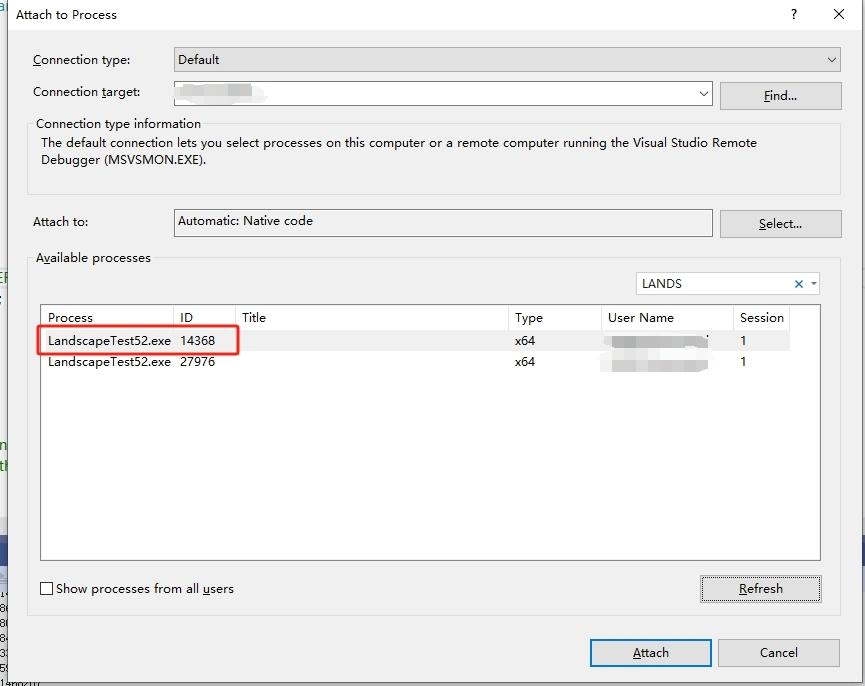Expand the Connection target combo box arrow
The height and width of the screenshot is (686, 865).
coord(703,94)
